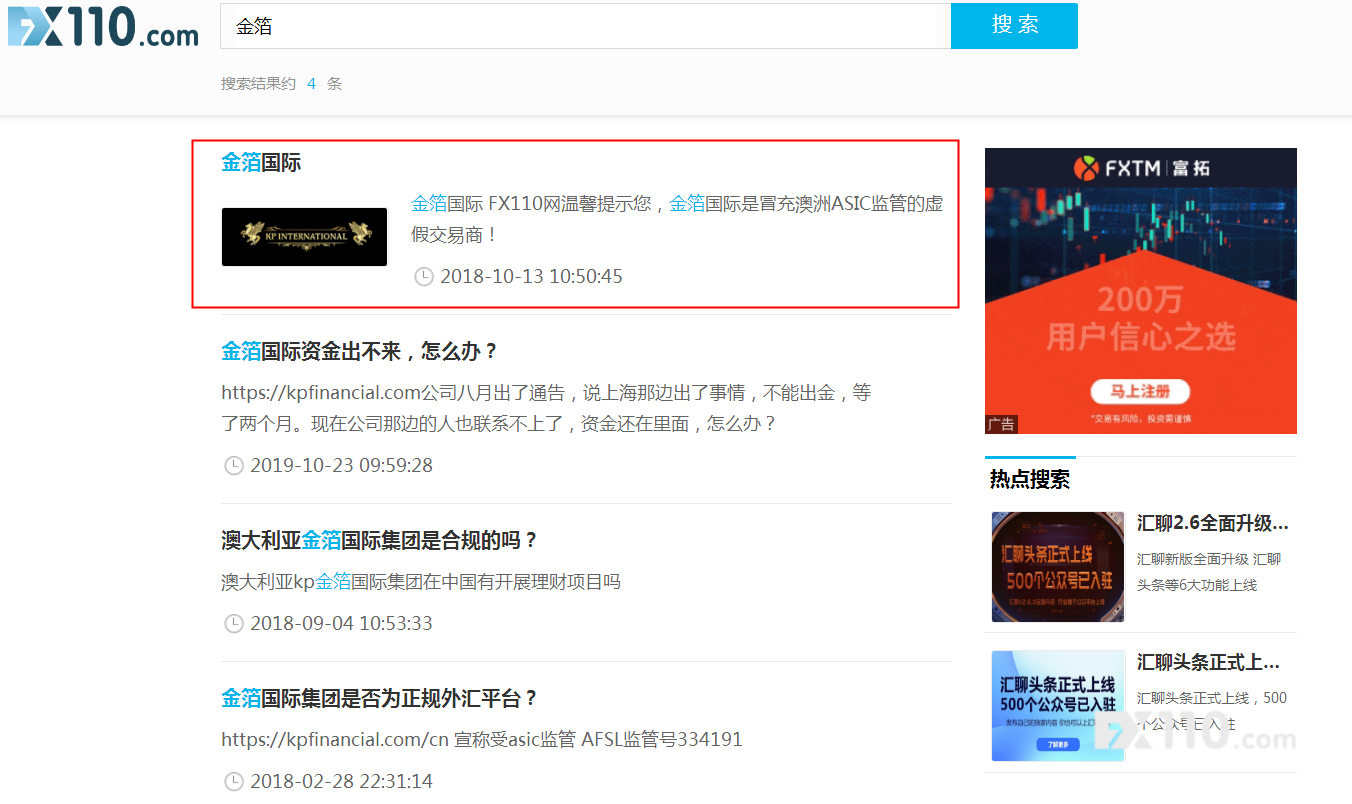Image resolution: width=1352 pixels, height=804 pixels.
Task: Click the kpfinancial.com公司八月 description text
Action: point(546,408)
